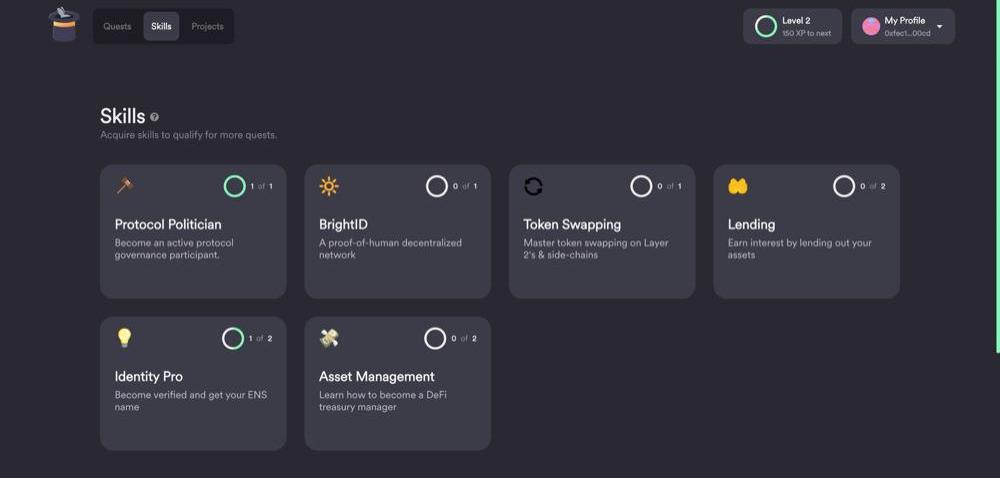Screen dimensions: 1000x478
Task: Click the BrightID sun icon
Action: [x=329, y=186]
